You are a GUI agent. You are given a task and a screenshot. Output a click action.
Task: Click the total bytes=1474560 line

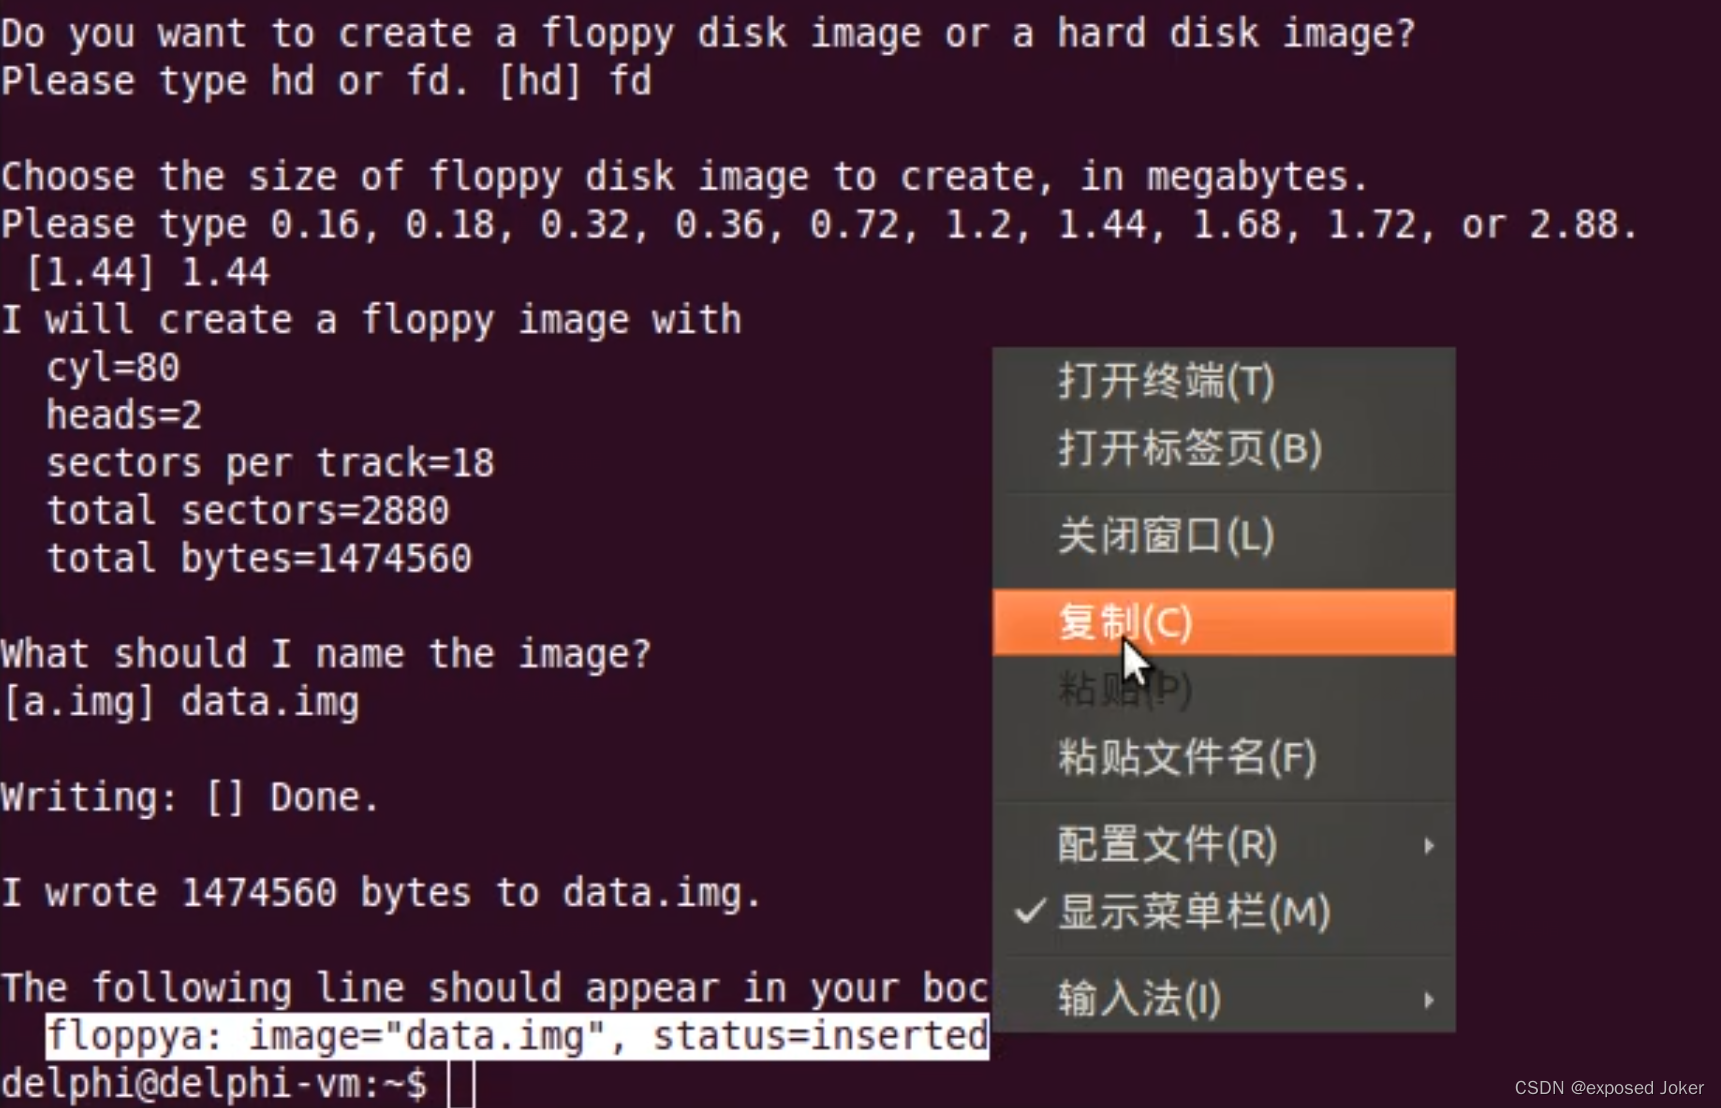tap(259, 559)
